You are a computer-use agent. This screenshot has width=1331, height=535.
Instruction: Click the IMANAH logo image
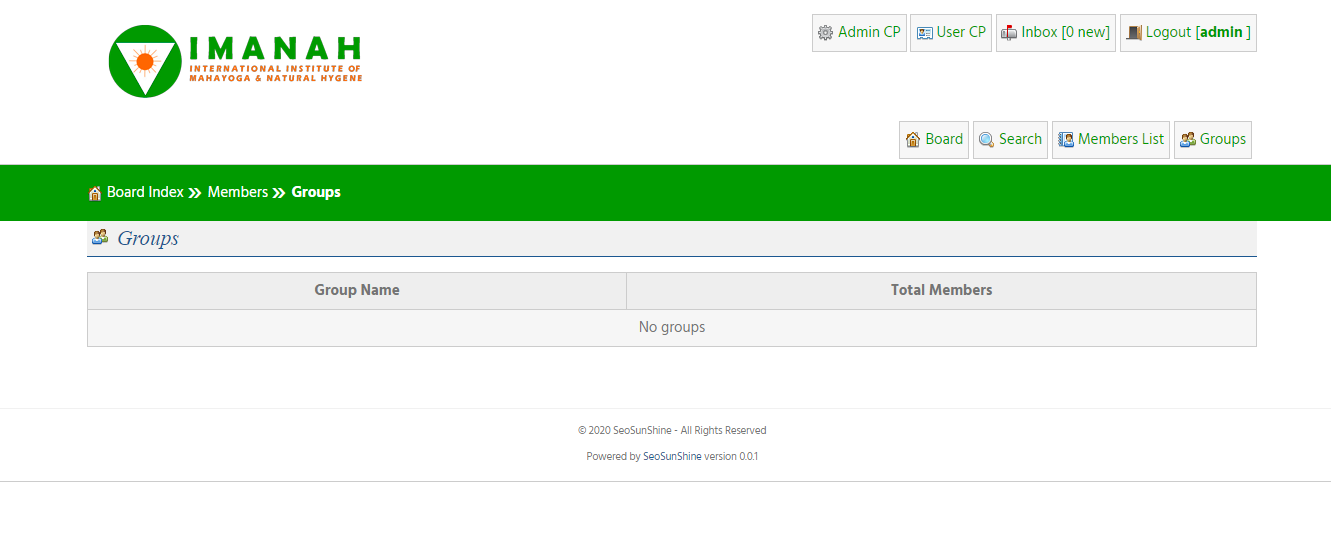click(x=235, y=61)
